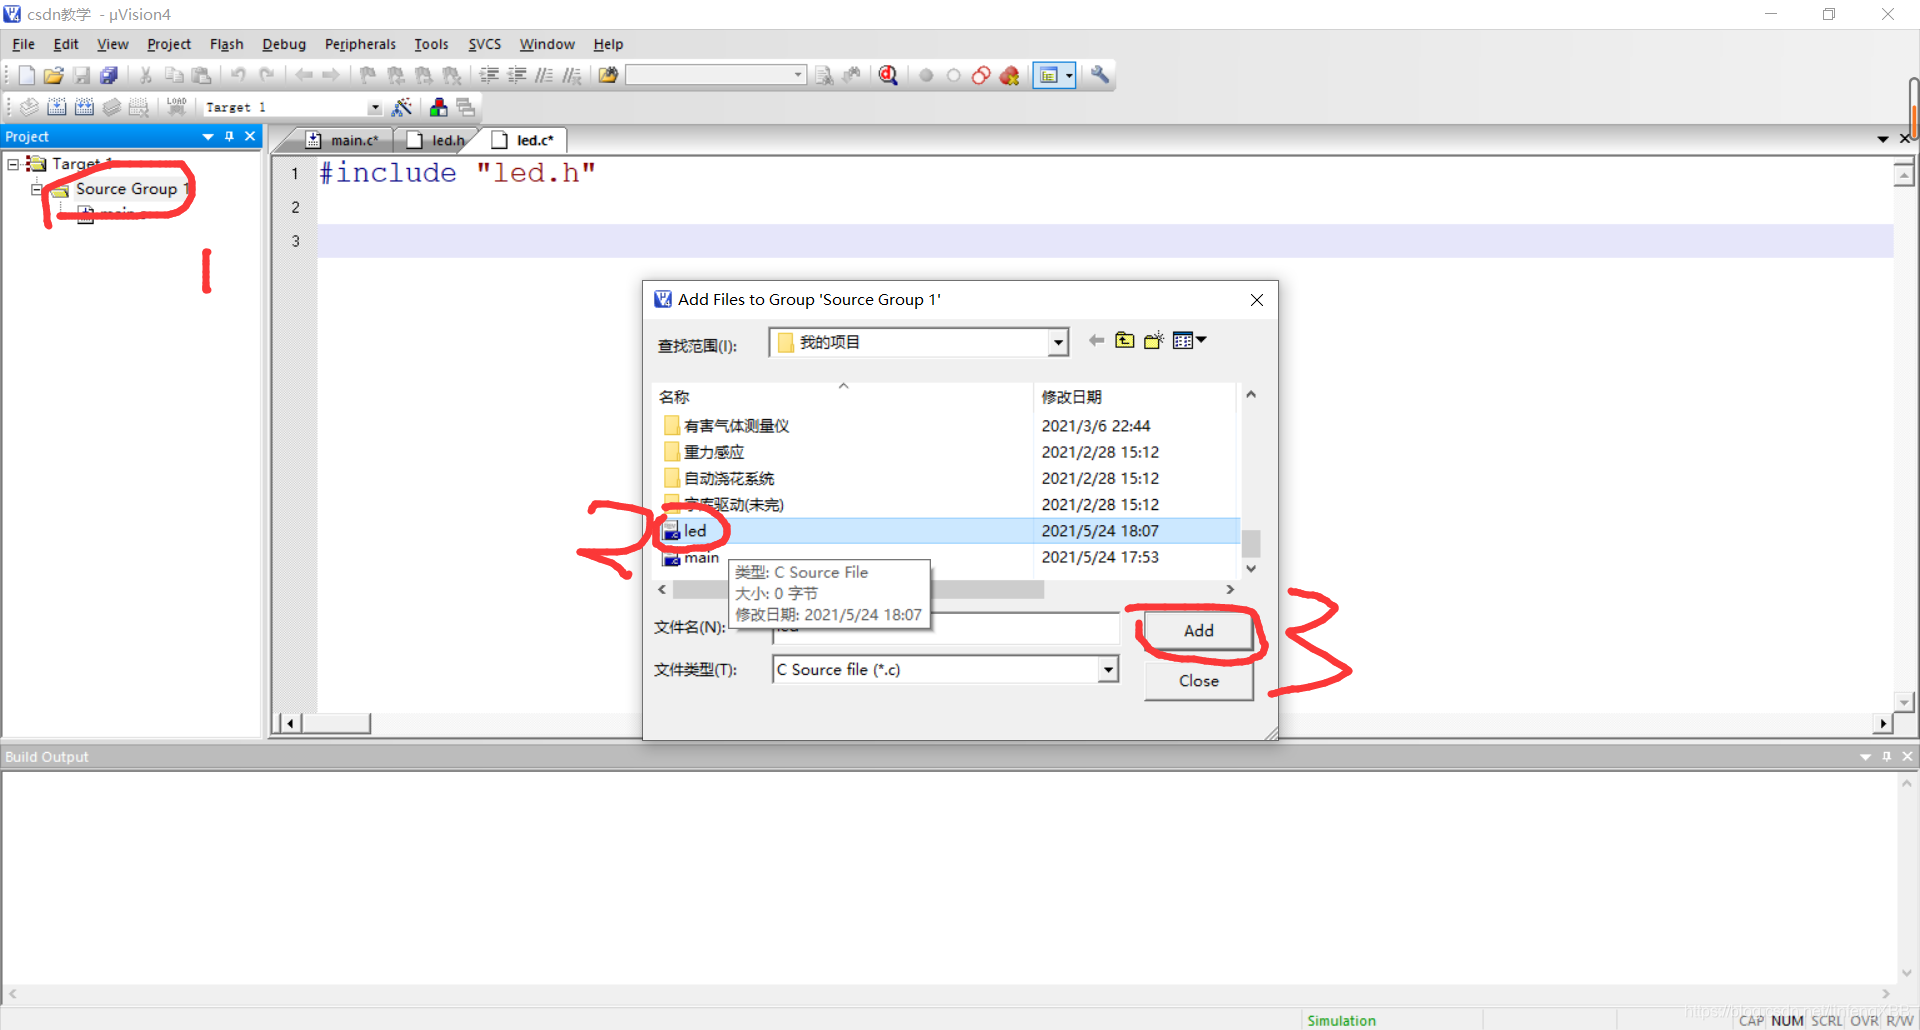Click the Translate current file icon
The height and width of the screenshot is (1030, 1920).
click(29, 107)
